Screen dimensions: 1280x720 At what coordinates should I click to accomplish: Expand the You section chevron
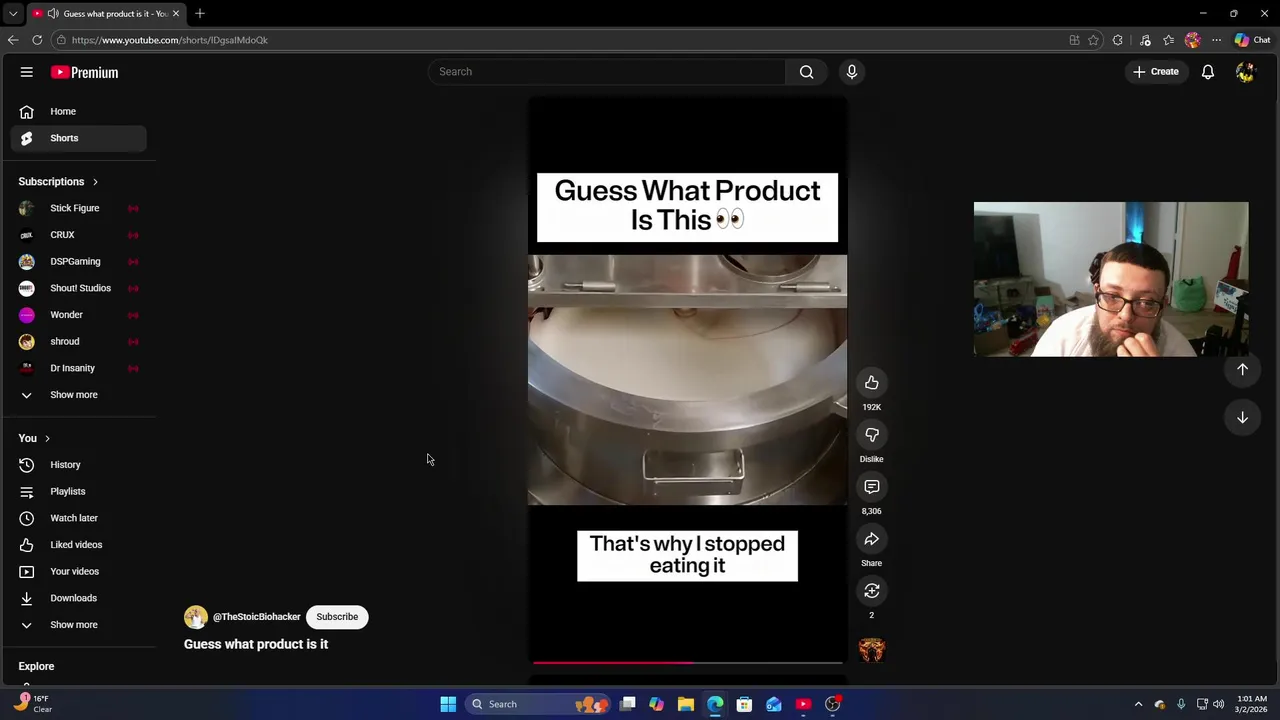tap(47, 438)
